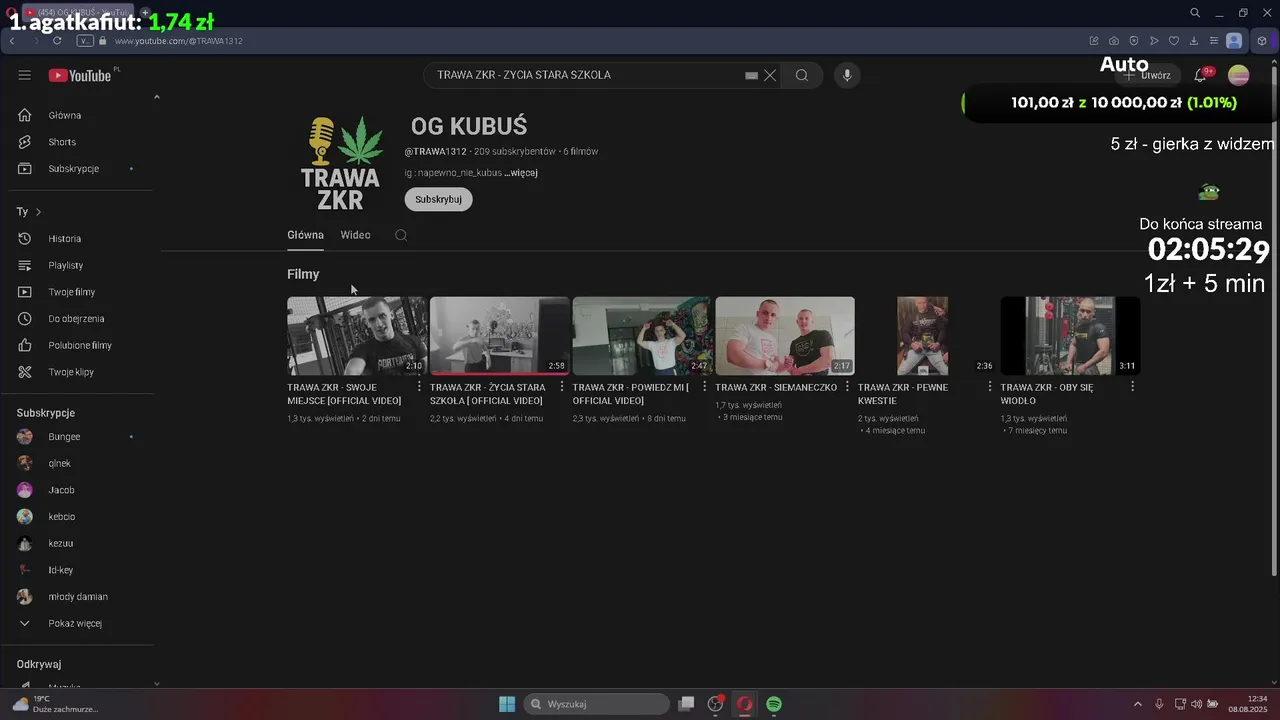The width and height of the screenshot is (1280, 720).
Task: Open bookmarks heart icon in address bar
Action: point(1174,41)
